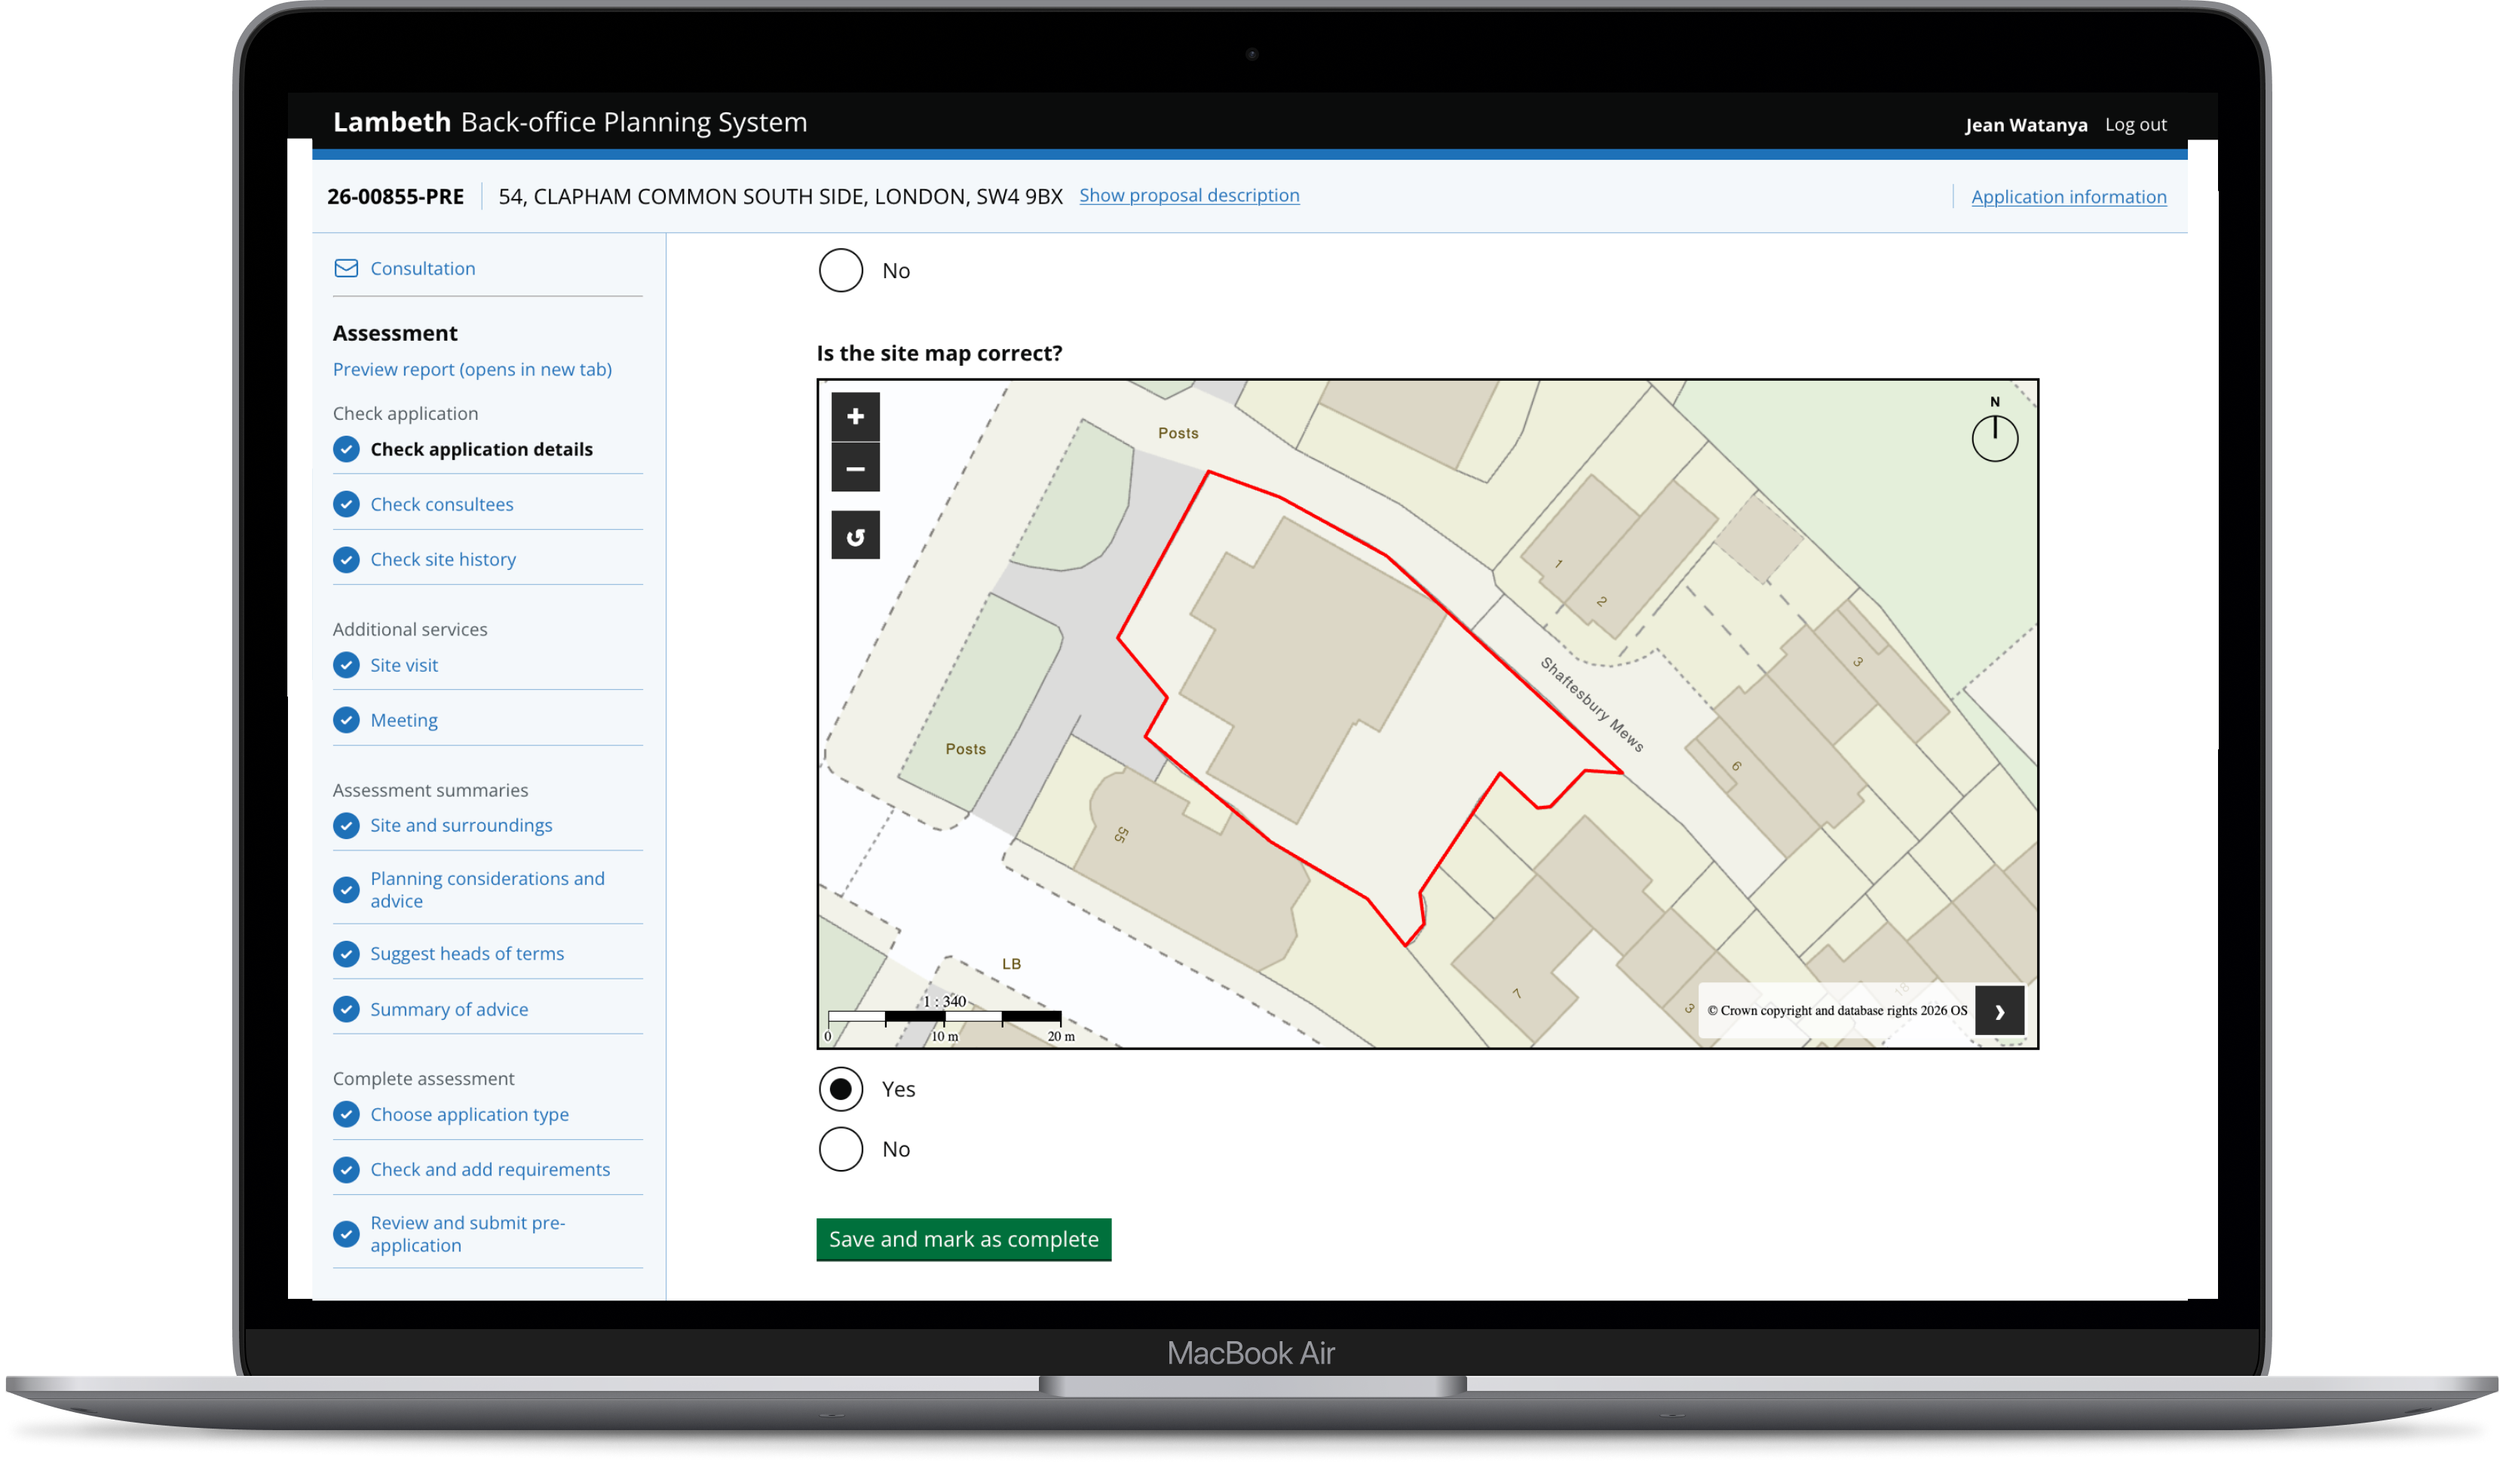Image resolution: width=2500 pixels, height=1464 pixels.
Task: Navigate to Summary of advice
Action: coord(449,1009)
